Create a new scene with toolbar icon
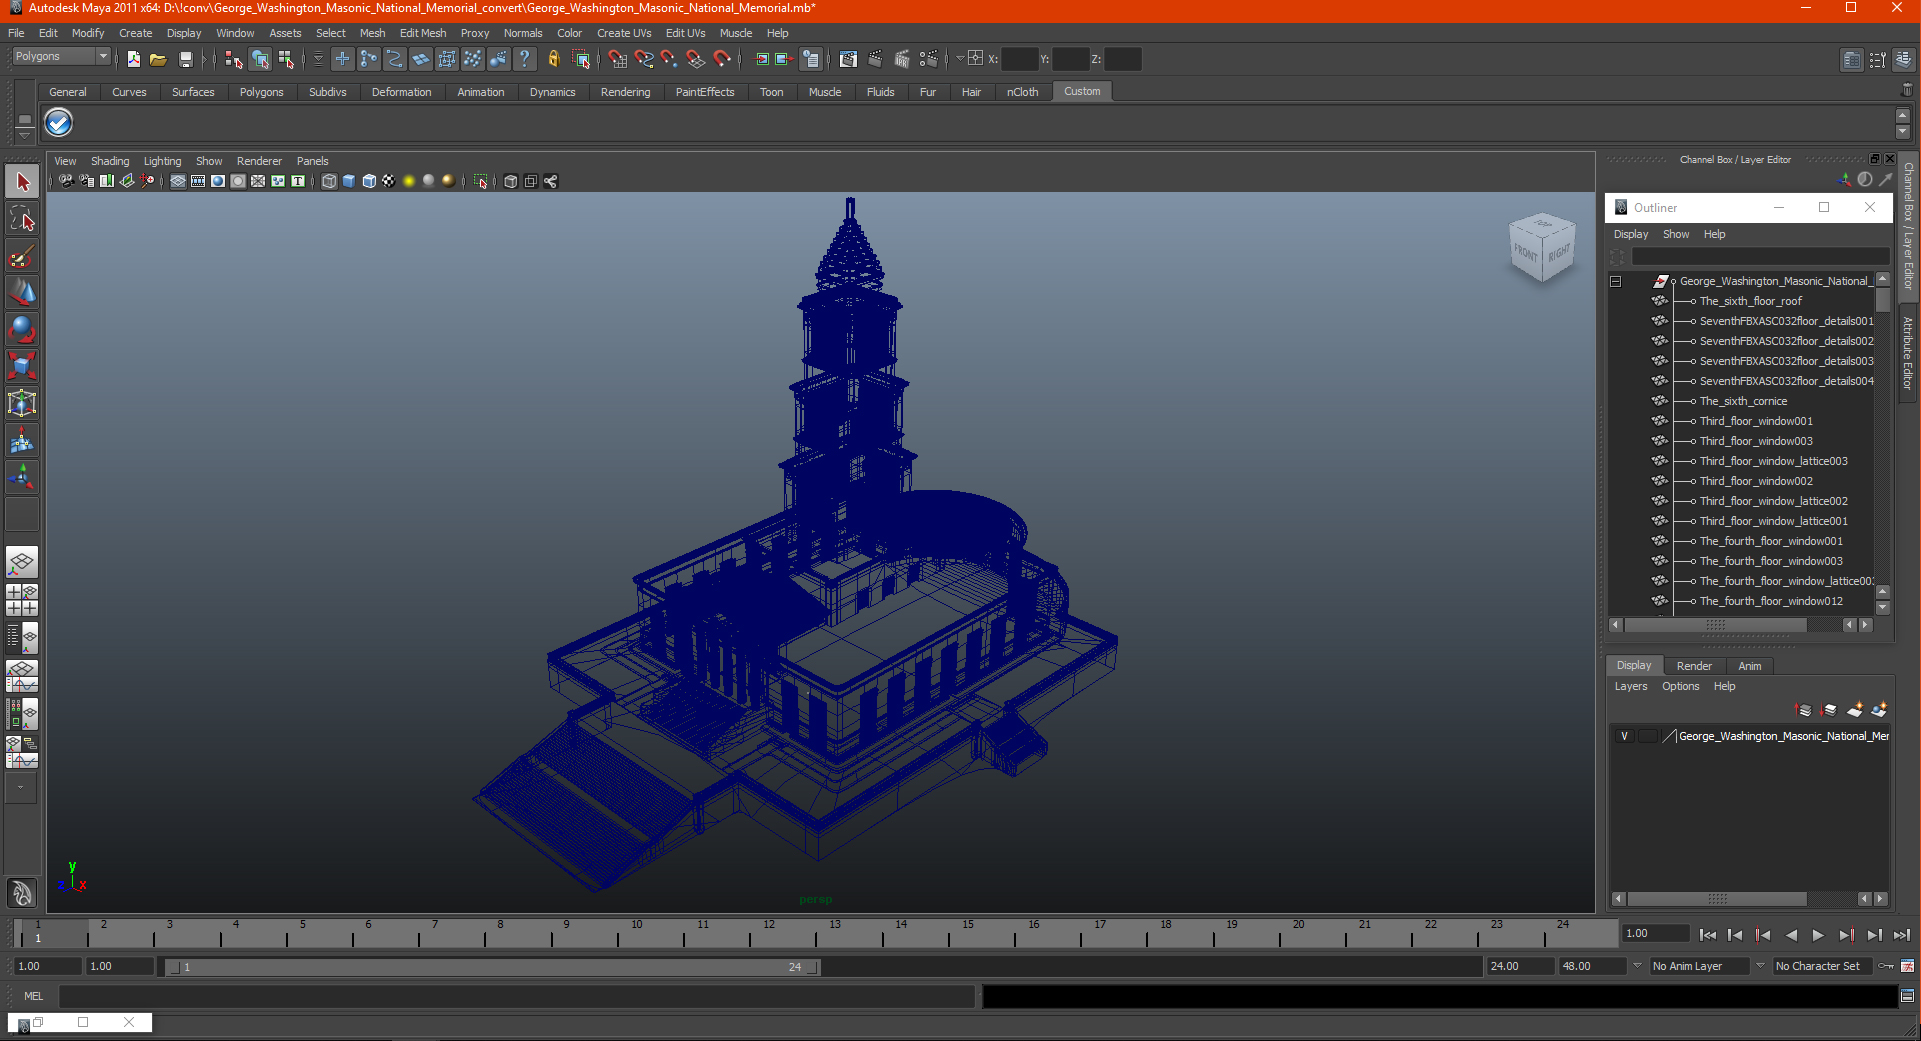 point(133,59)
